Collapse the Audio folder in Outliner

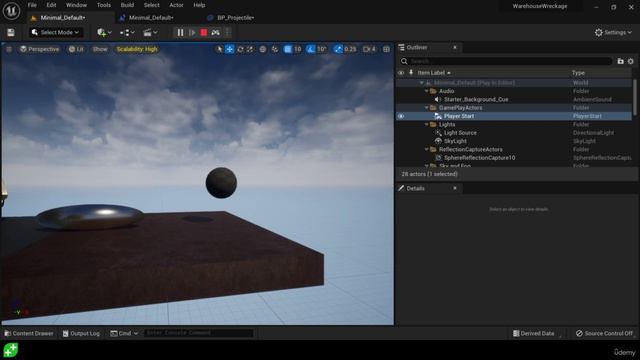427,91
